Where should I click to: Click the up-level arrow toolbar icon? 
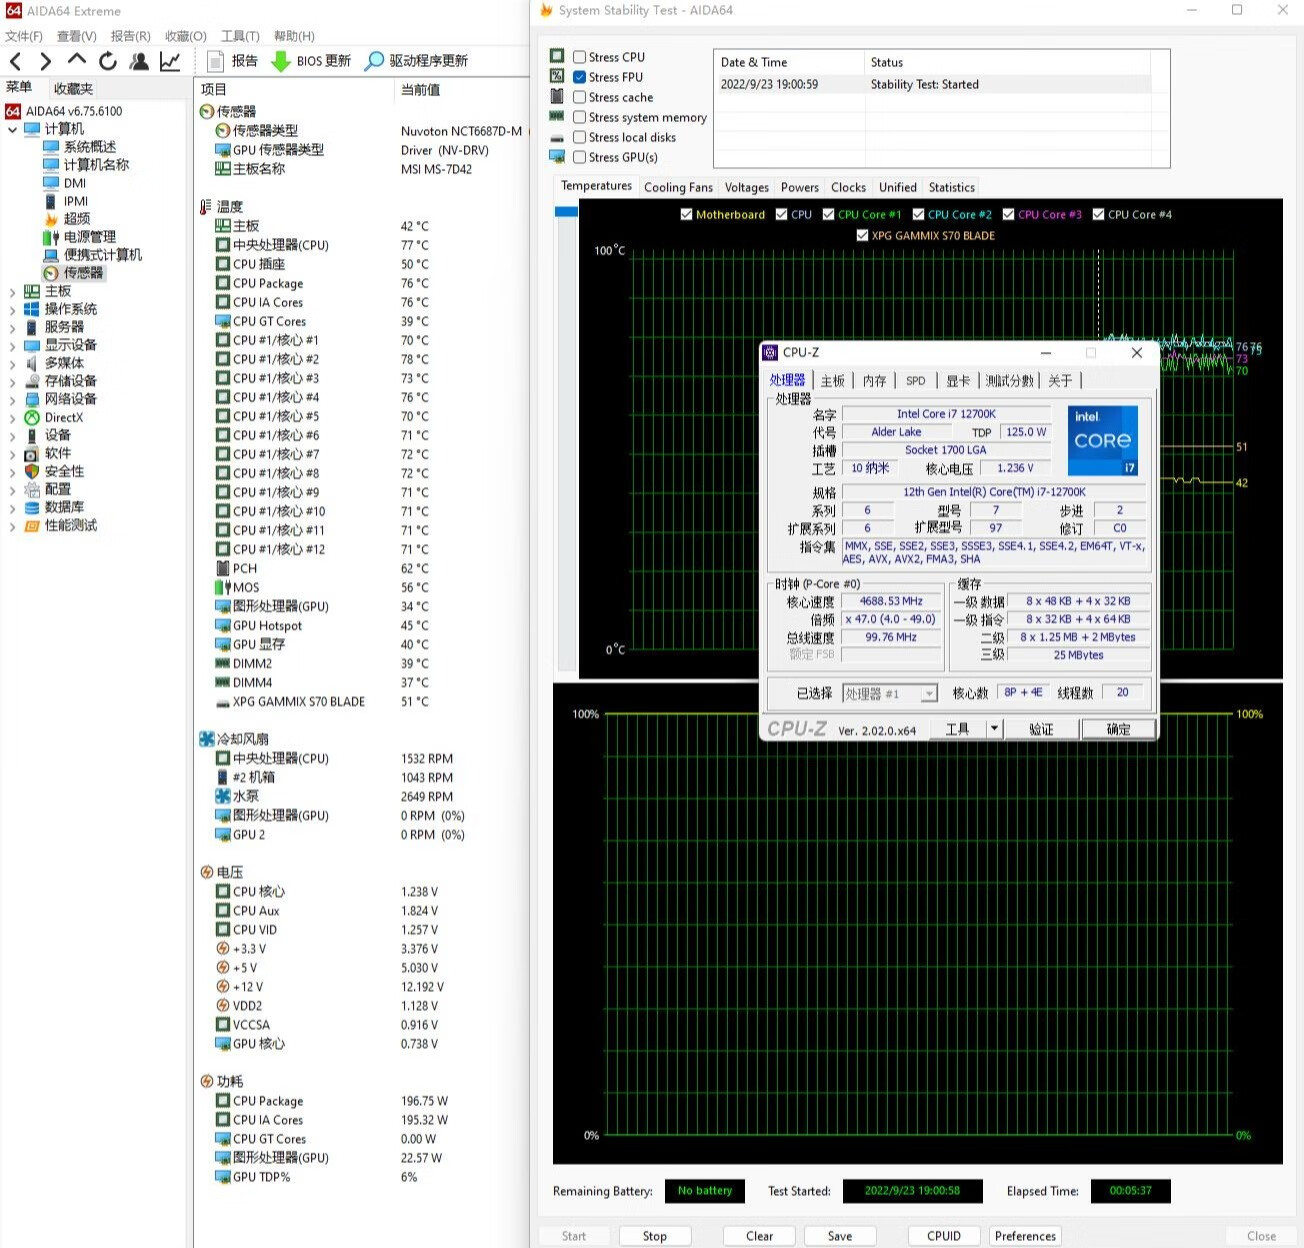77,60
